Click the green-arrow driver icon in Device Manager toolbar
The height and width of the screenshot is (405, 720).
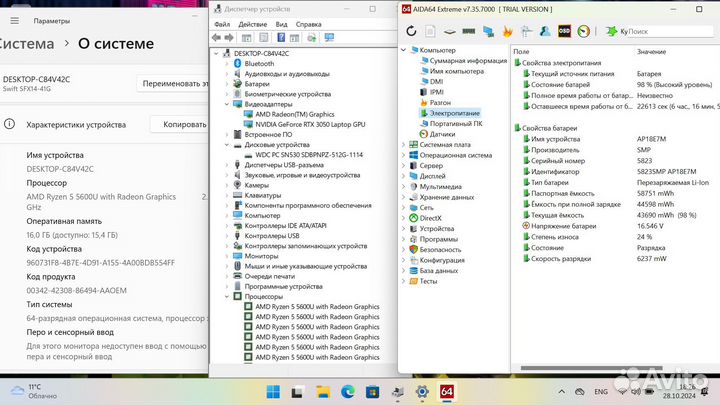pos(311,38)
